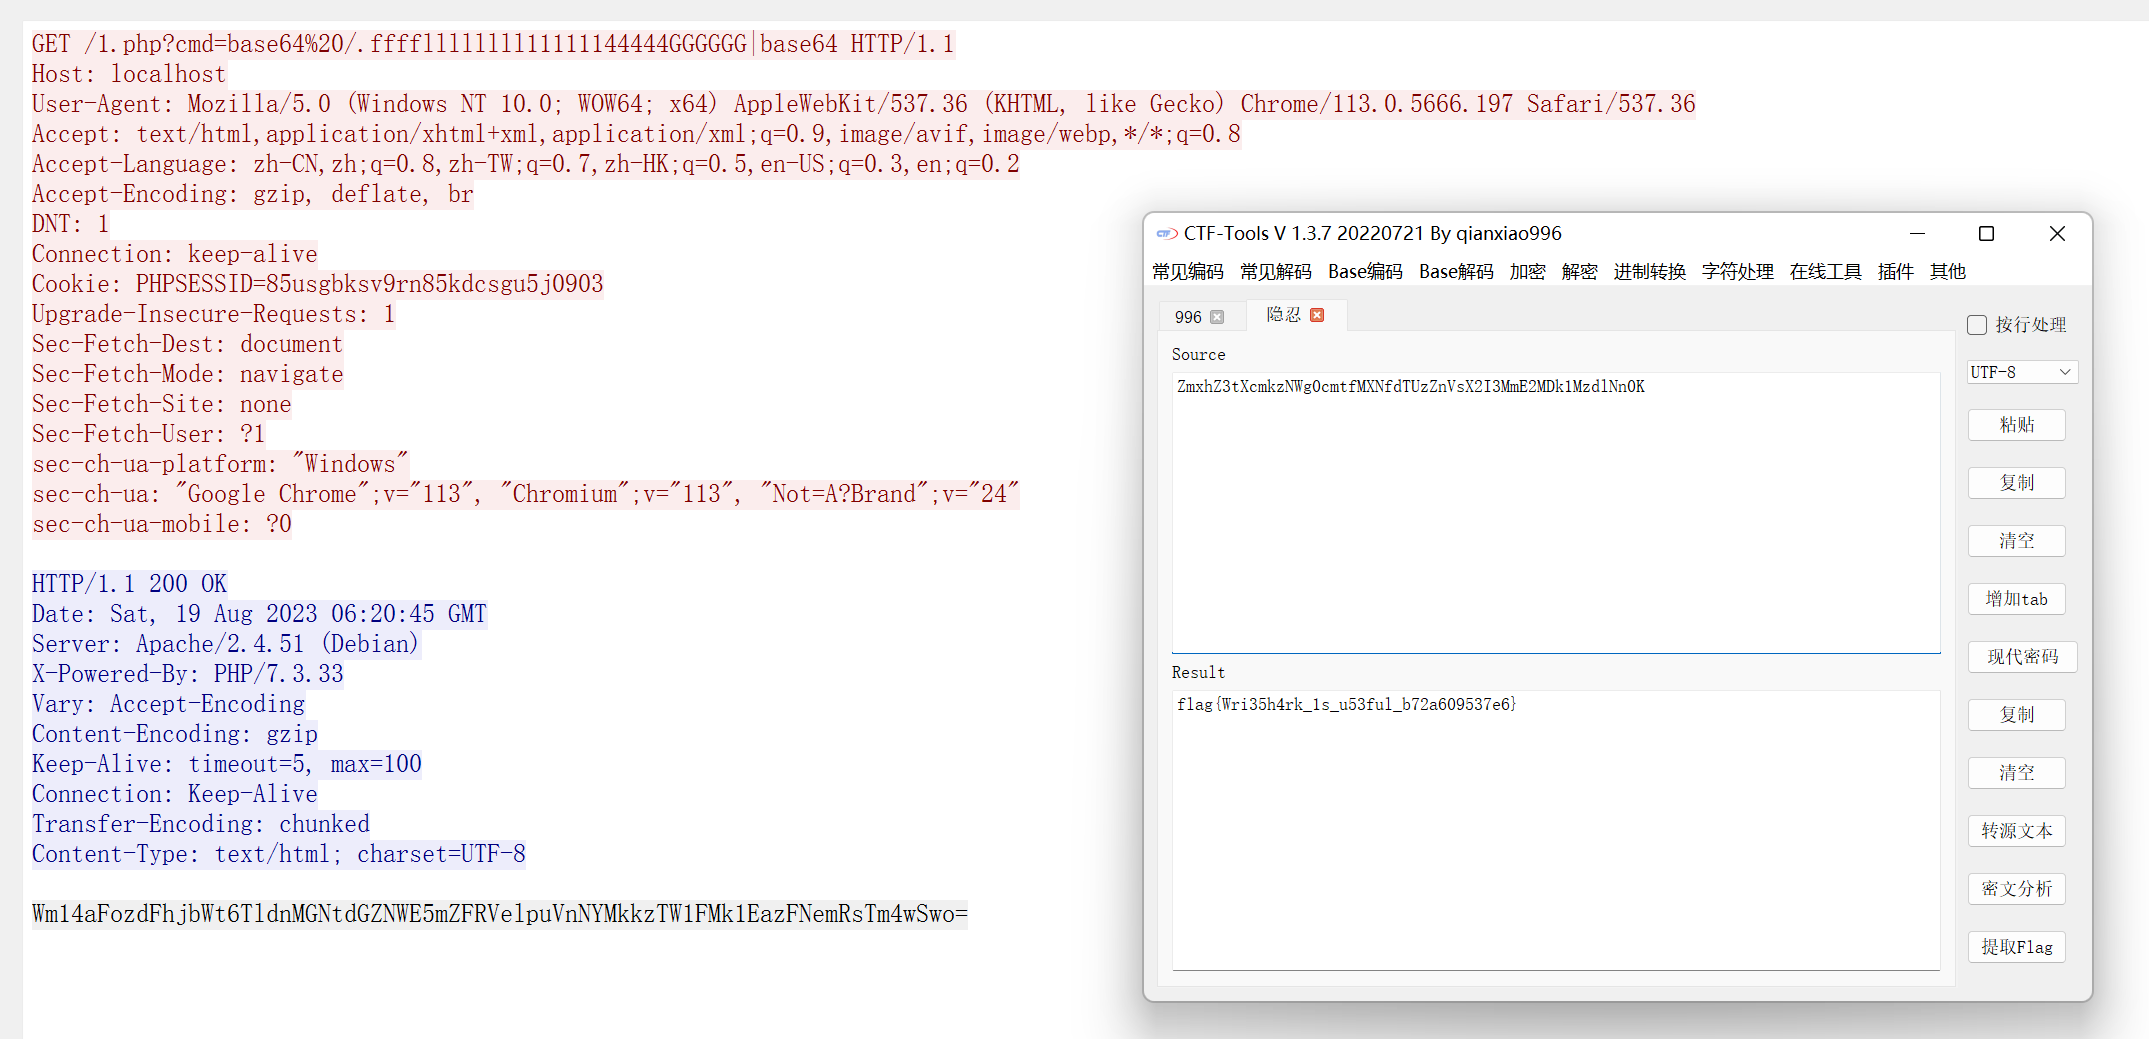Screen dimensions: 2149x1039
Task: Click the Transfer-Encoding: chunked line
Action: tap(201, 824)
